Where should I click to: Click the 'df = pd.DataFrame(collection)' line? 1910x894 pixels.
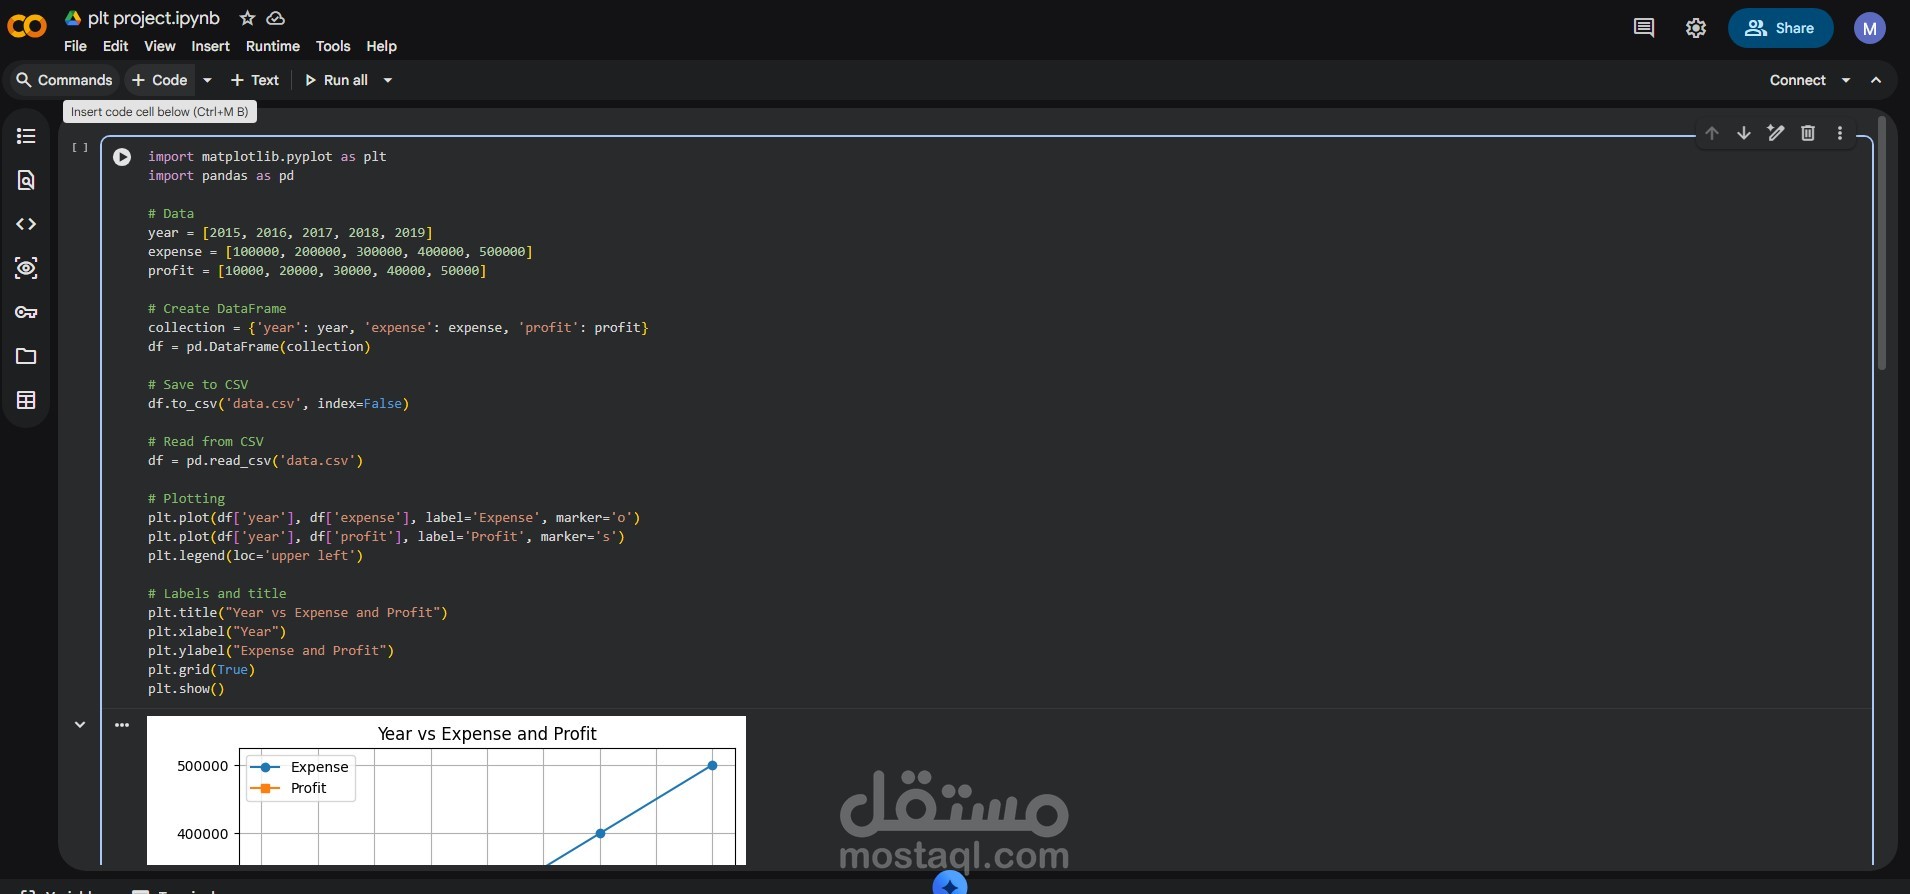tap(259, 346)
